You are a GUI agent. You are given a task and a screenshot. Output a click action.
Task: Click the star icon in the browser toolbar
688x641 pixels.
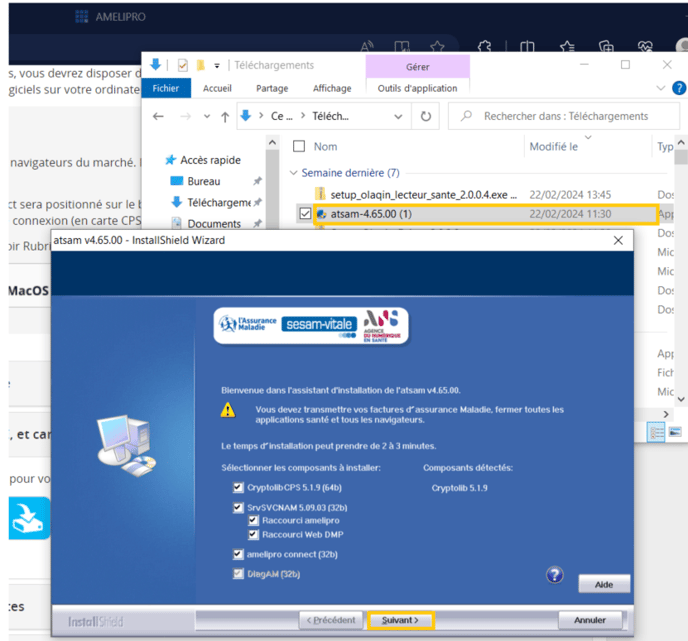click(x=437, y=46)
